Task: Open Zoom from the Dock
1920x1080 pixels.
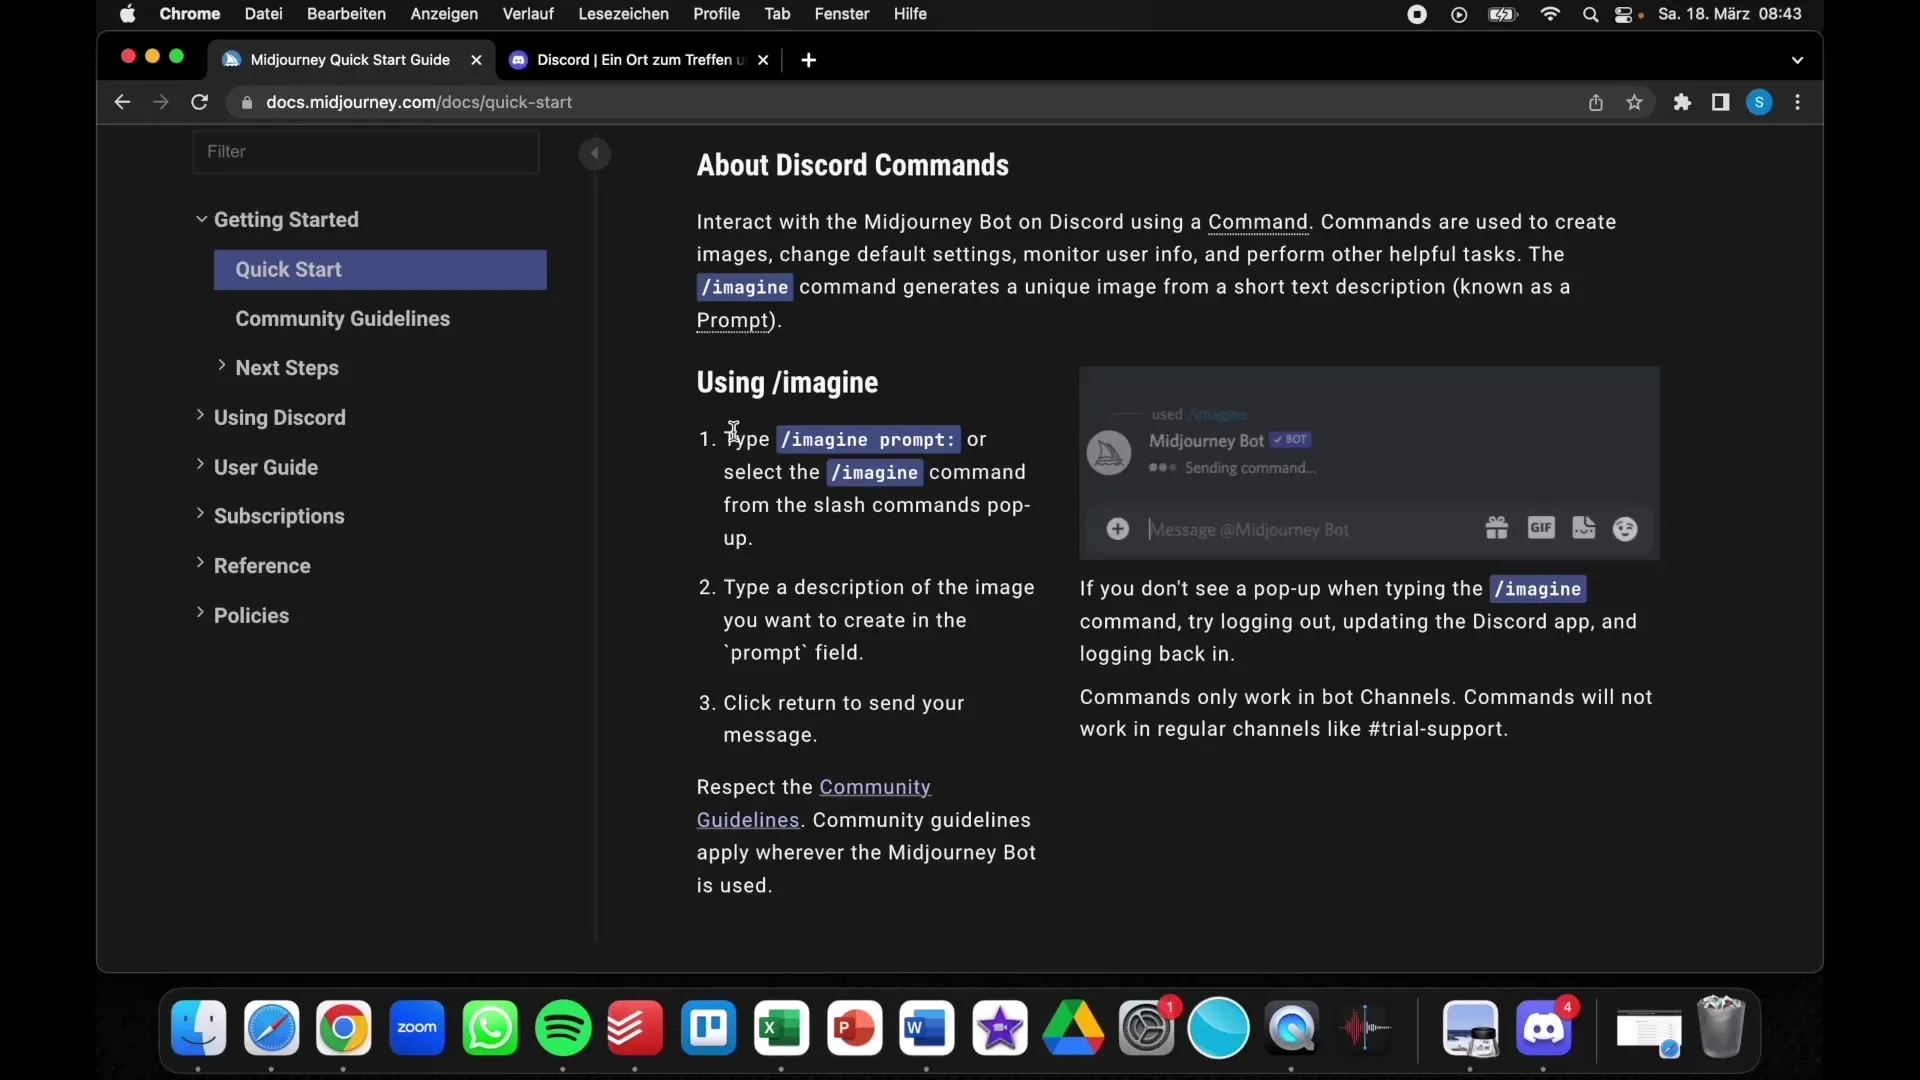Action: 417,1028
